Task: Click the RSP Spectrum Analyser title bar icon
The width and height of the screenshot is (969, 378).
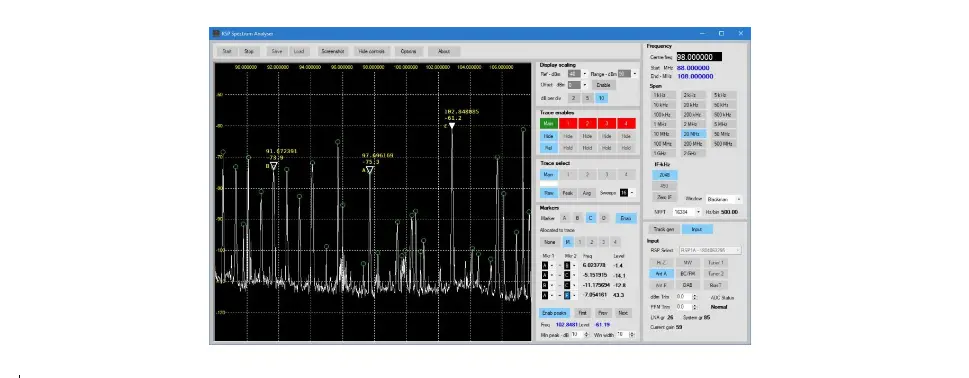Action: click(216, 33)
